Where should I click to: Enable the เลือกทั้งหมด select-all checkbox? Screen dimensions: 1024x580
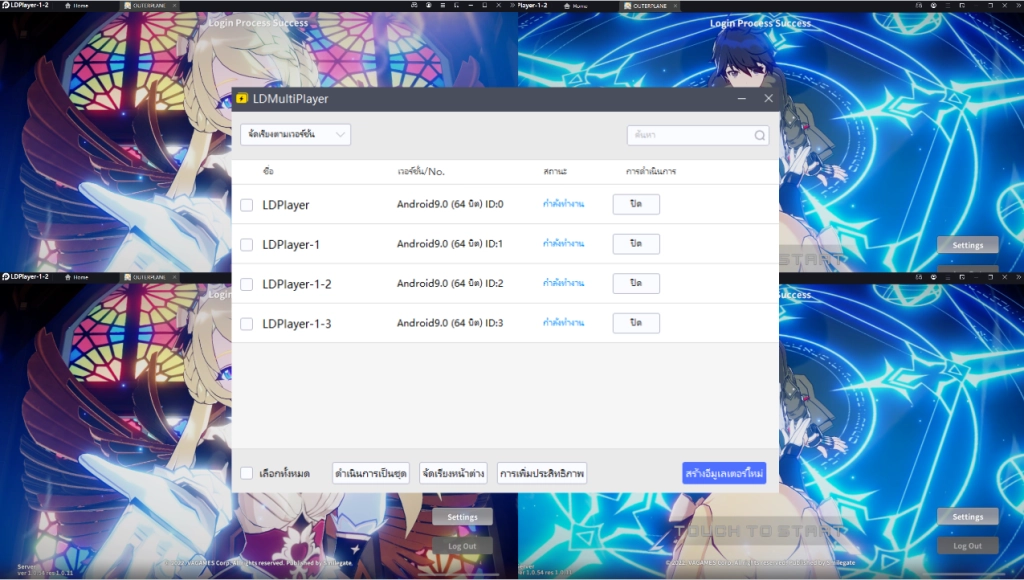point(245,472)
